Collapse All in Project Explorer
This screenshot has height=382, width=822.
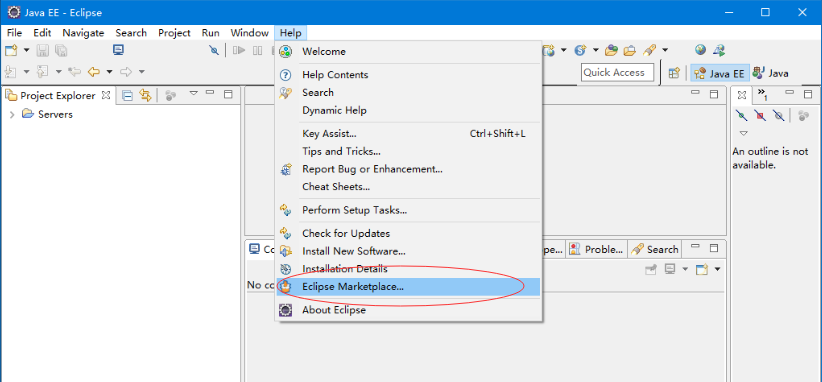point(127,95)
